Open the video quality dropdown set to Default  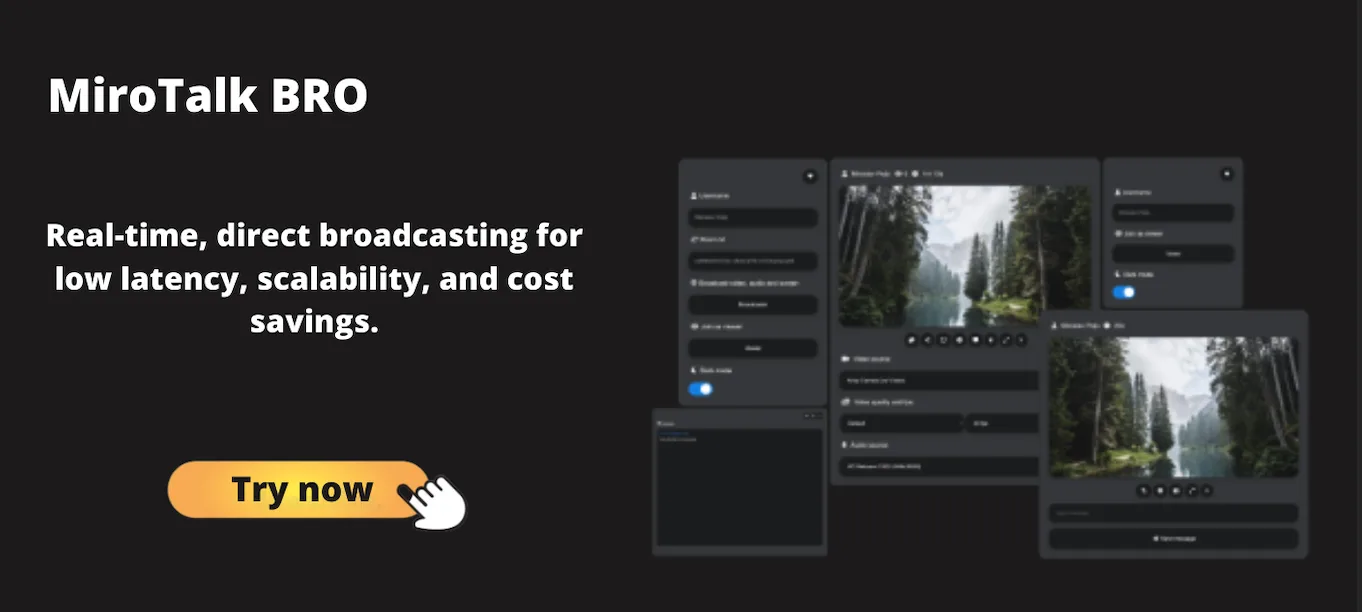pyautogui.click(x=901, y=423)
